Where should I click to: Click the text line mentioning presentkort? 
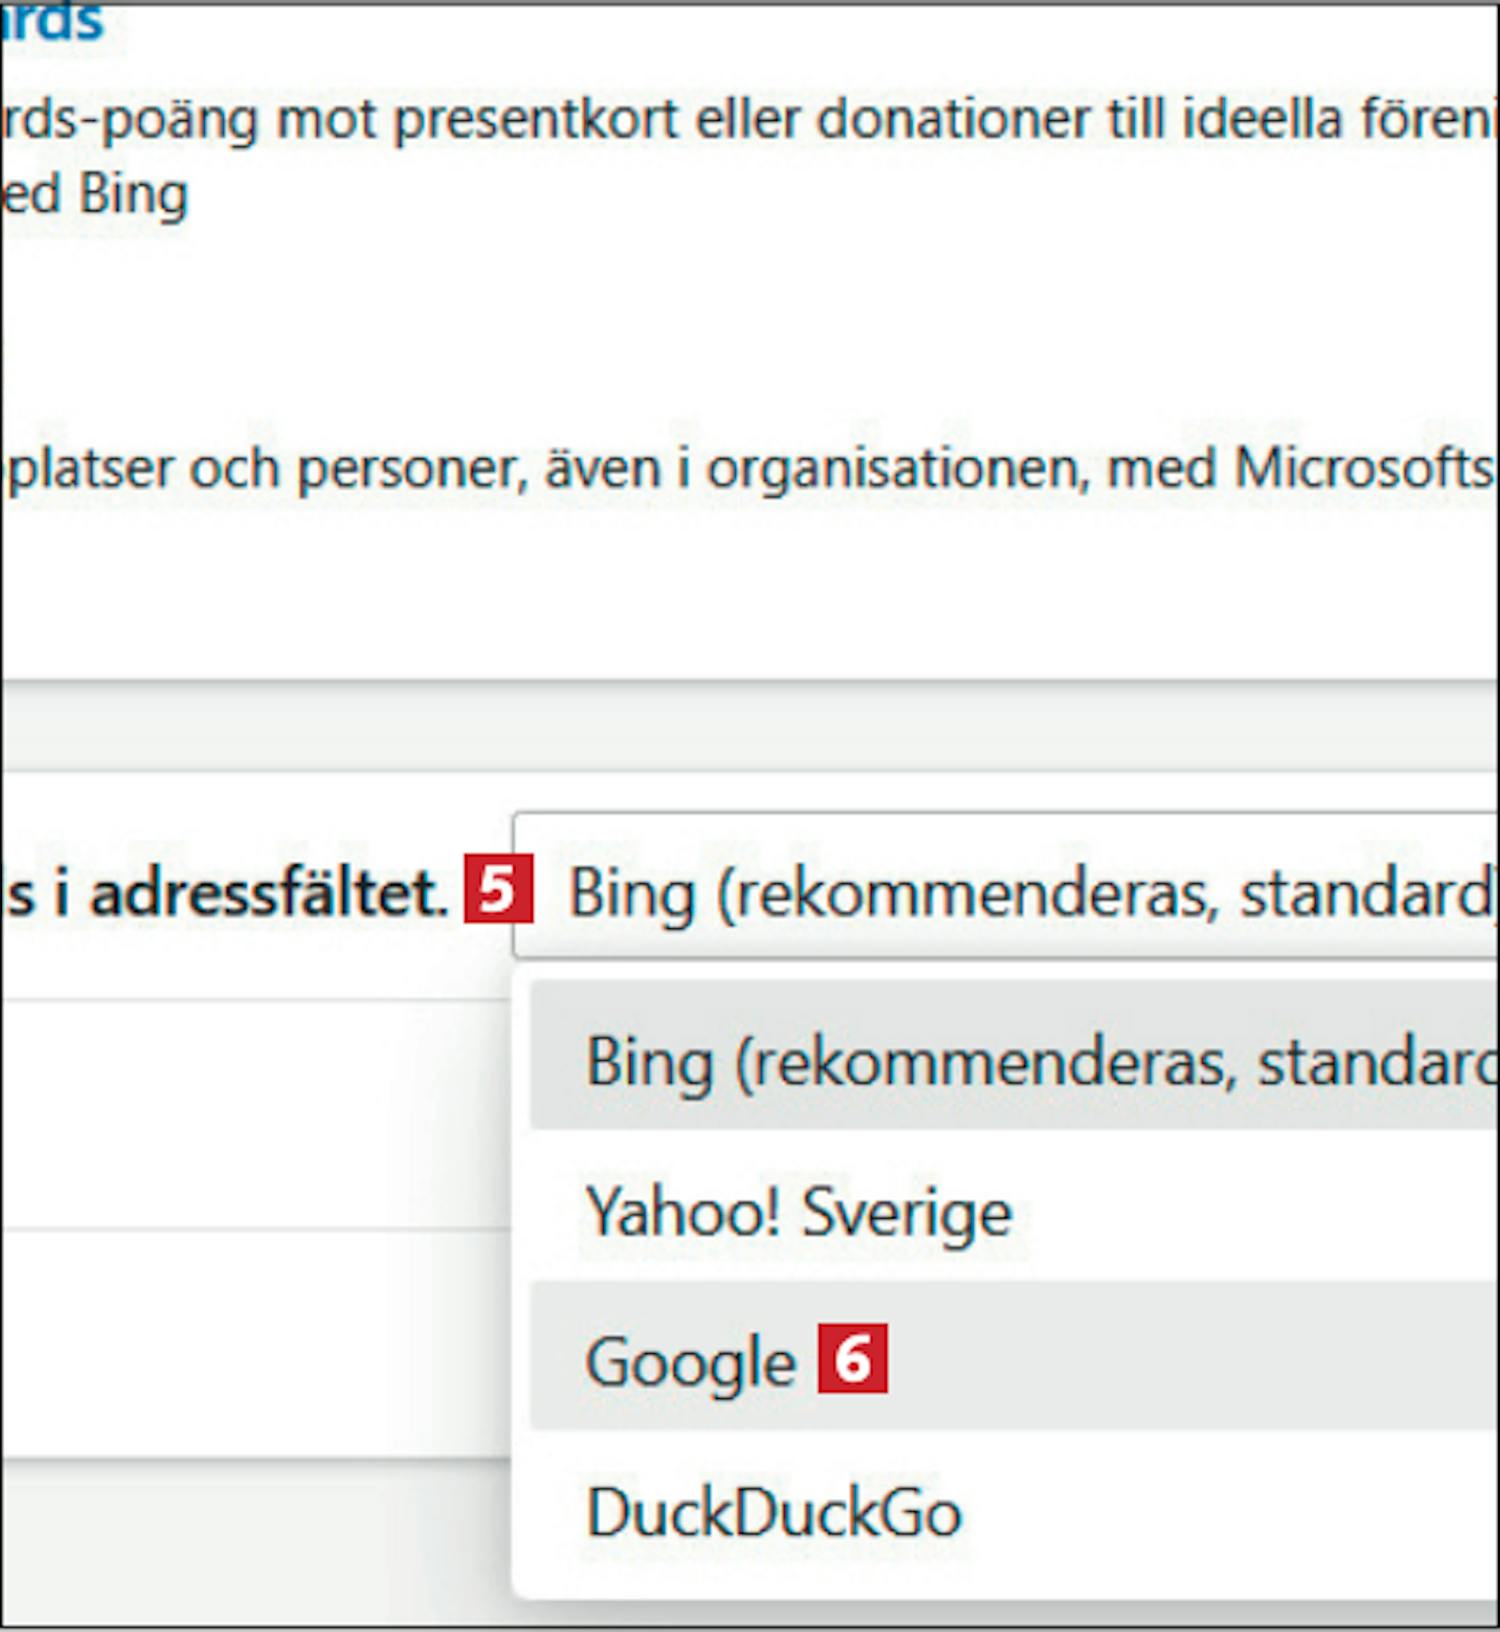point(748,120)
